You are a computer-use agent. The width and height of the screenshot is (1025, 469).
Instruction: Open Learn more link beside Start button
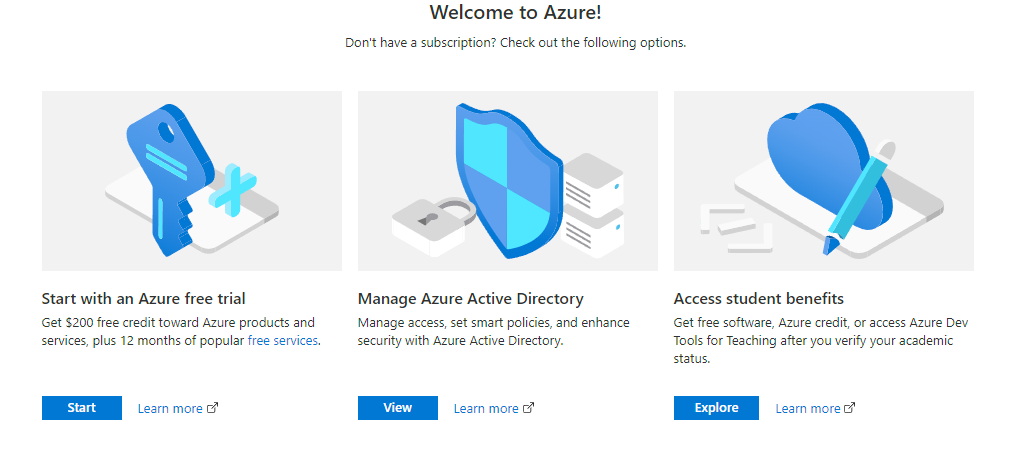pyautogui.click(x=170, y=409)
